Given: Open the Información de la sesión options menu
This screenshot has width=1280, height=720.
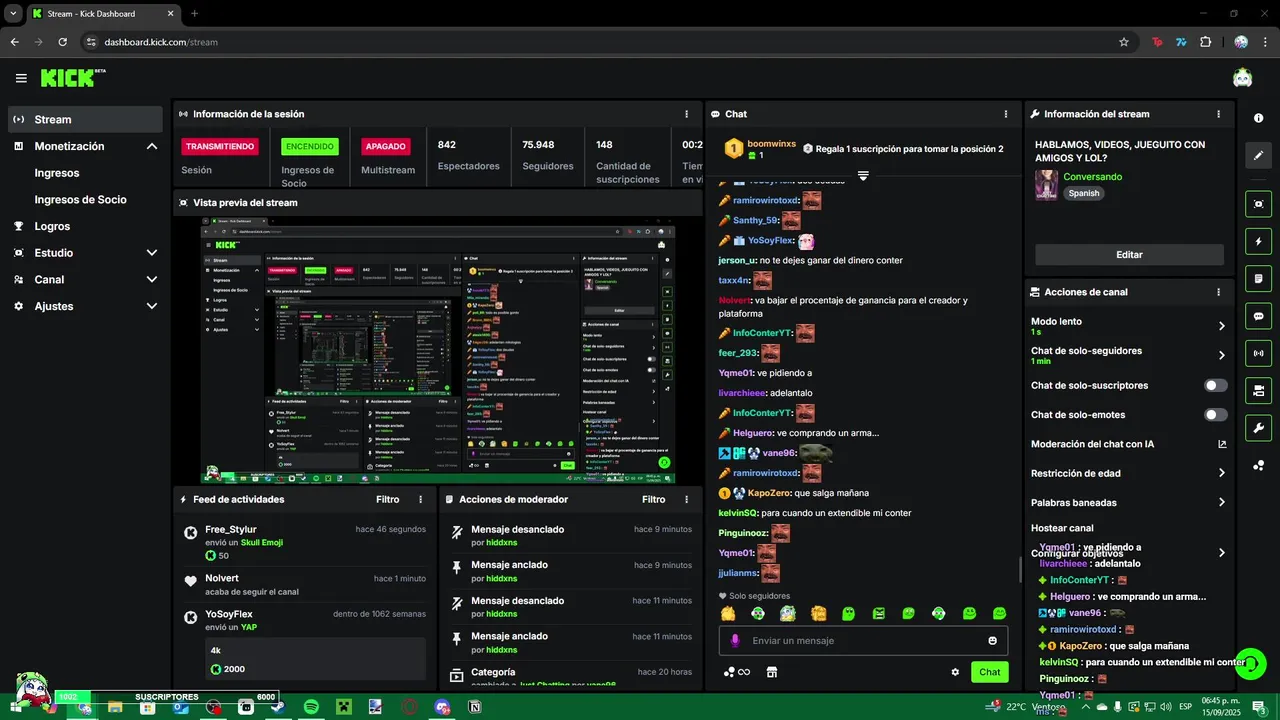Looking at the screenshot, I should pos(686,114).
